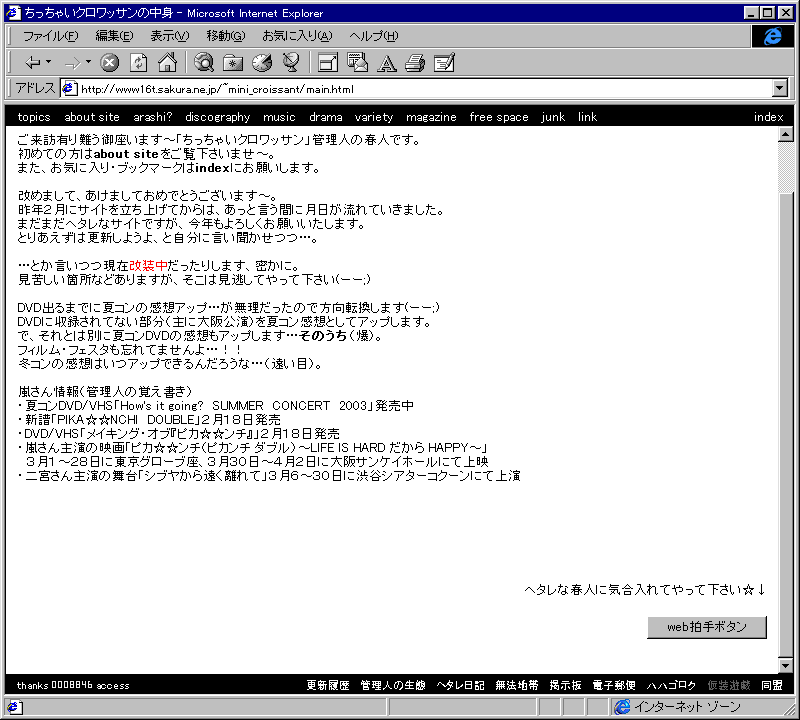The height and width of the screenshot is (720, 800).
Task: Open the junk link
Action: (553, 117)
